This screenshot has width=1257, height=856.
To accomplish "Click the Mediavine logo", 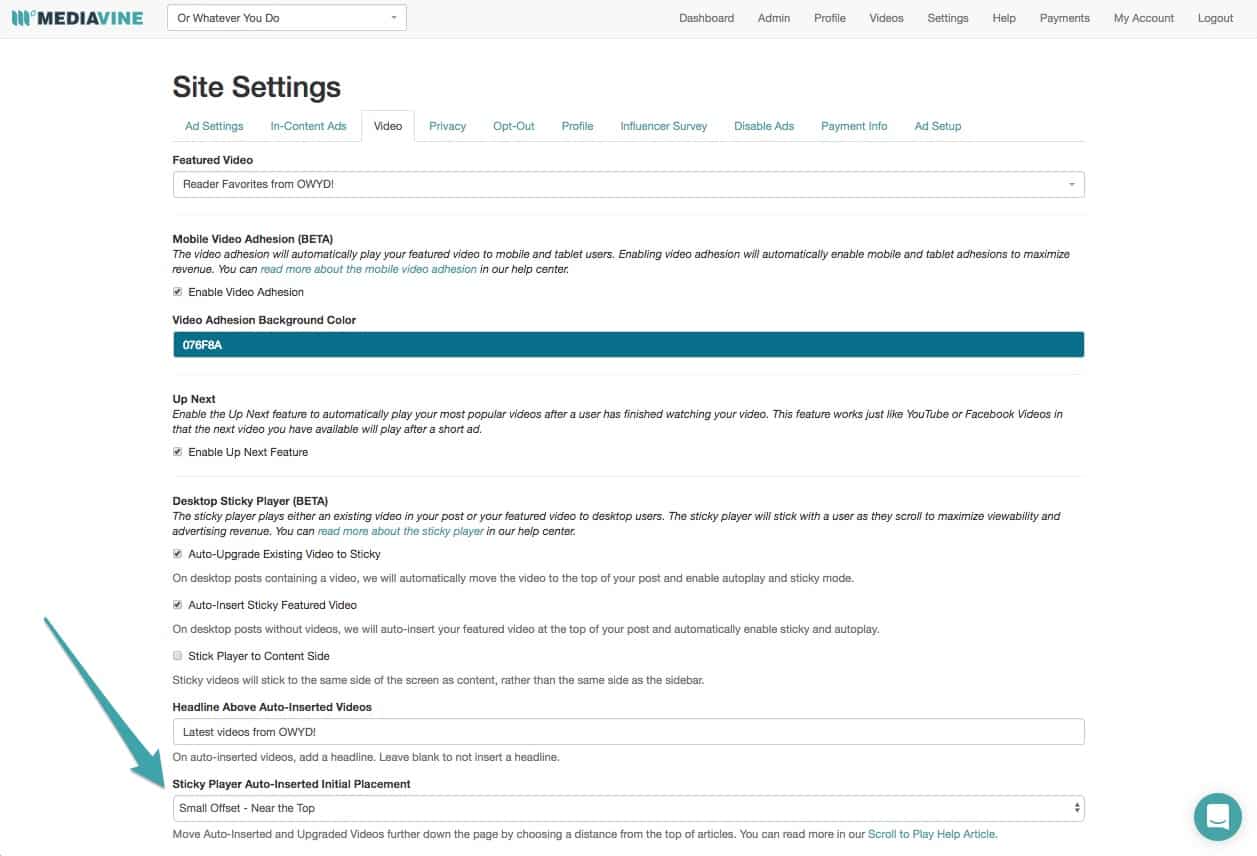I will [x=77, y=18].
